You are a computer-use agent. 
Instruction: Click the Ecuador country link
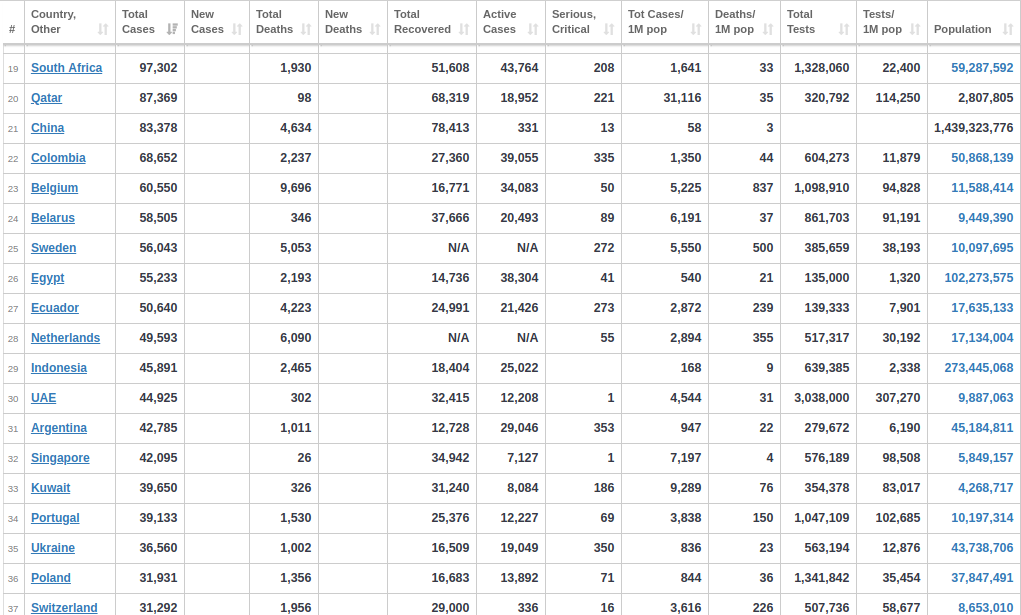55,308
